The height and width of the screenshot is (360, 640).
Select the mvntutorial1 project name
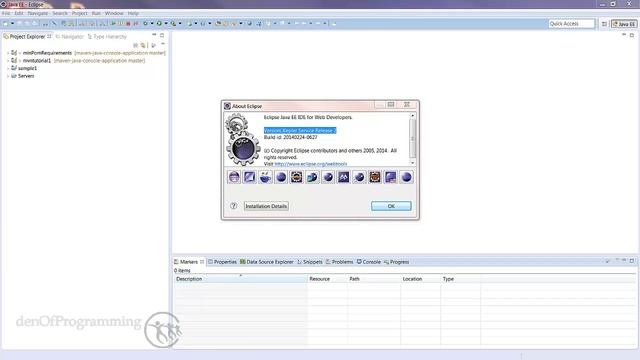click(x=37, y=61)
